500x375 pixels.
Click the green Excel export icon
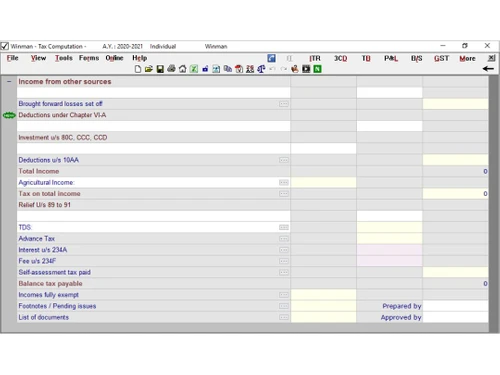pos(194,69)
